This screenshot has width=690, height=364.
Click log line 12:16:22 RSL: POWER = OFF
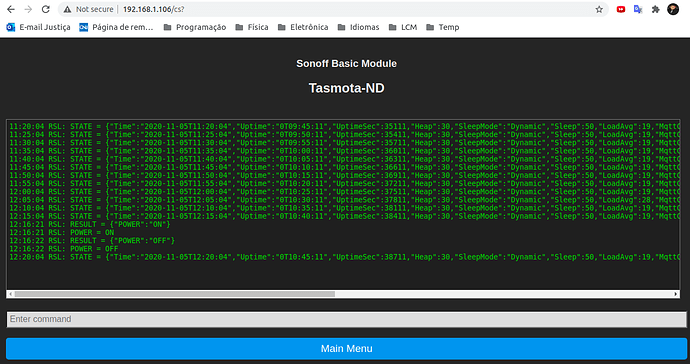(x=64, y=249)
